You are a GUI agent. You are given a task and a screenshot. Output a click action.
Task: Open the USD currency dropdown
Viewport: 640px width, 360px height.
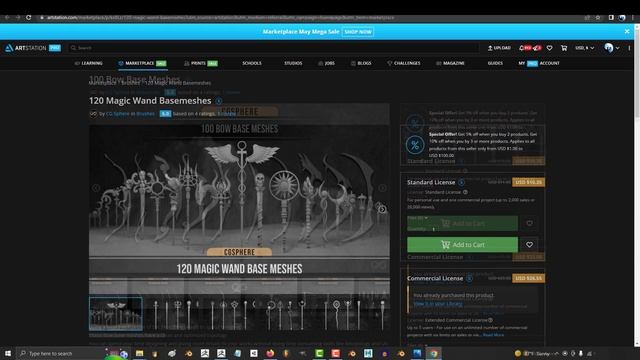[584, 48]
